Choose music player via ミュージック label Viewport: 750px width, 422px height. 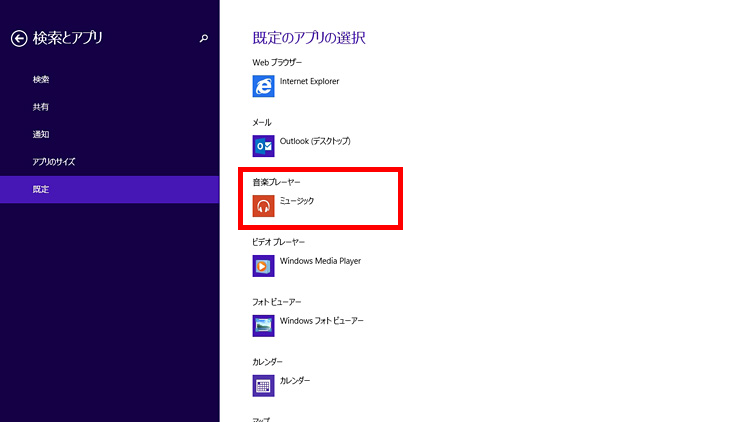tap(297, 201)
